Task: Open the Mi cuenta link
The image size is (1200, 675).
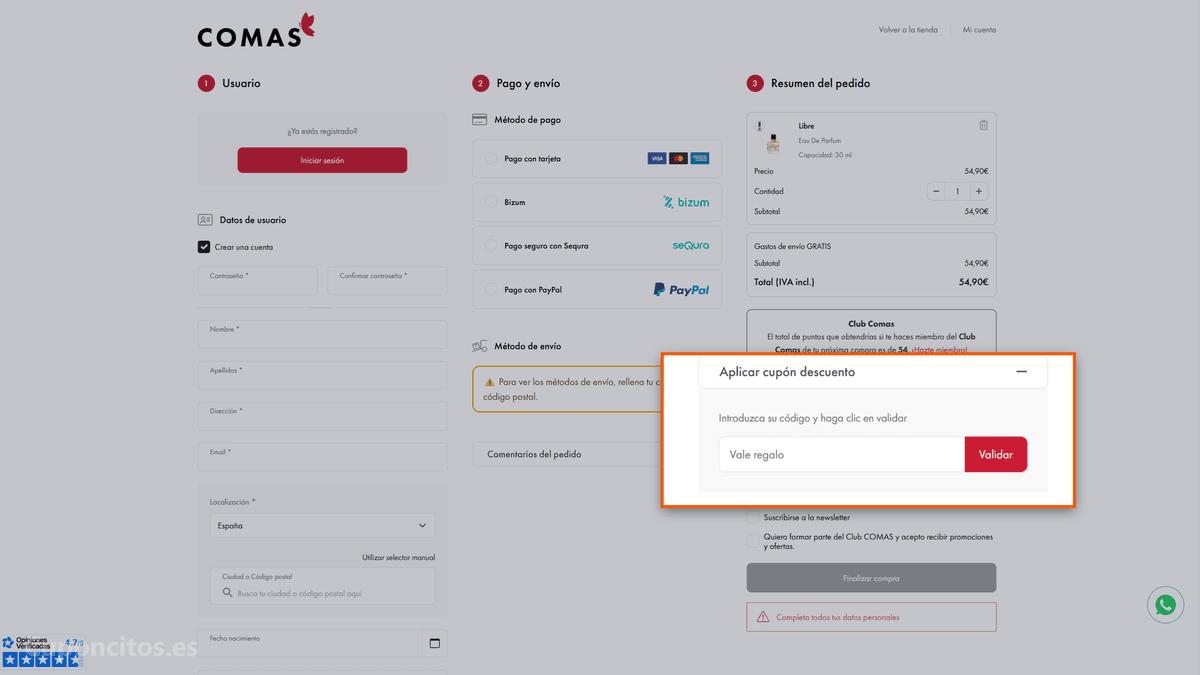Action: 979,30
